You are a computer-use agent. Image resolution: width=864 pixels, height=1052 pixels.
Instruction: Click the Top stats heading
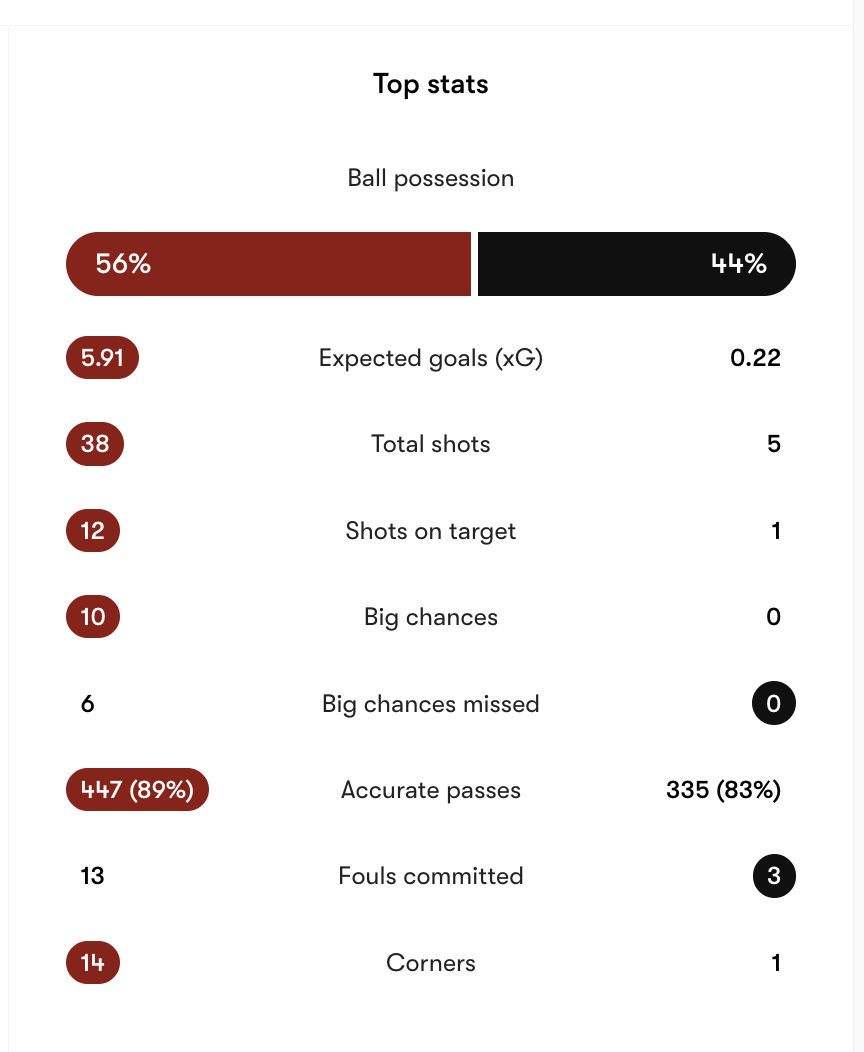(431, 84)
